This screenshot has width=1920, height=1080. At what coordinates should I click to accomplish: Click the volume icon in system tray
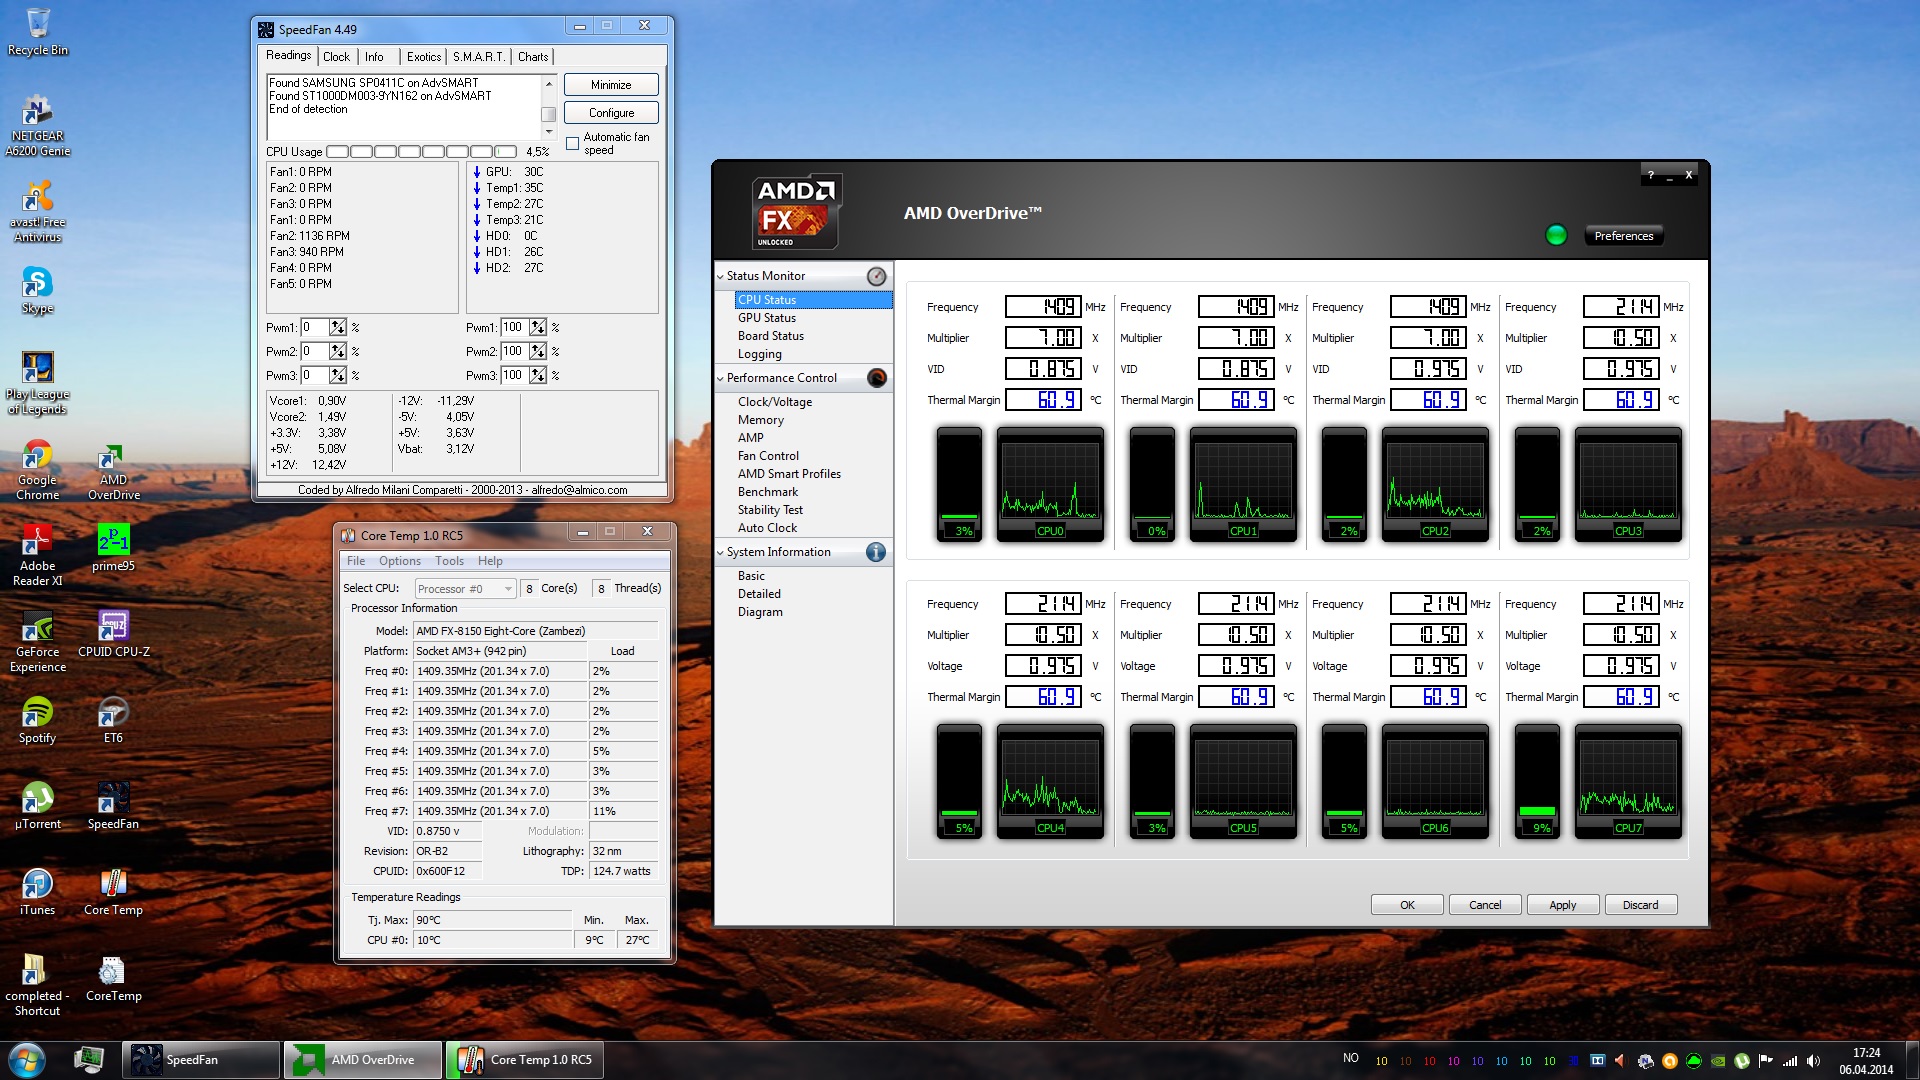pyautogui.click(x=1813, y=1060)
